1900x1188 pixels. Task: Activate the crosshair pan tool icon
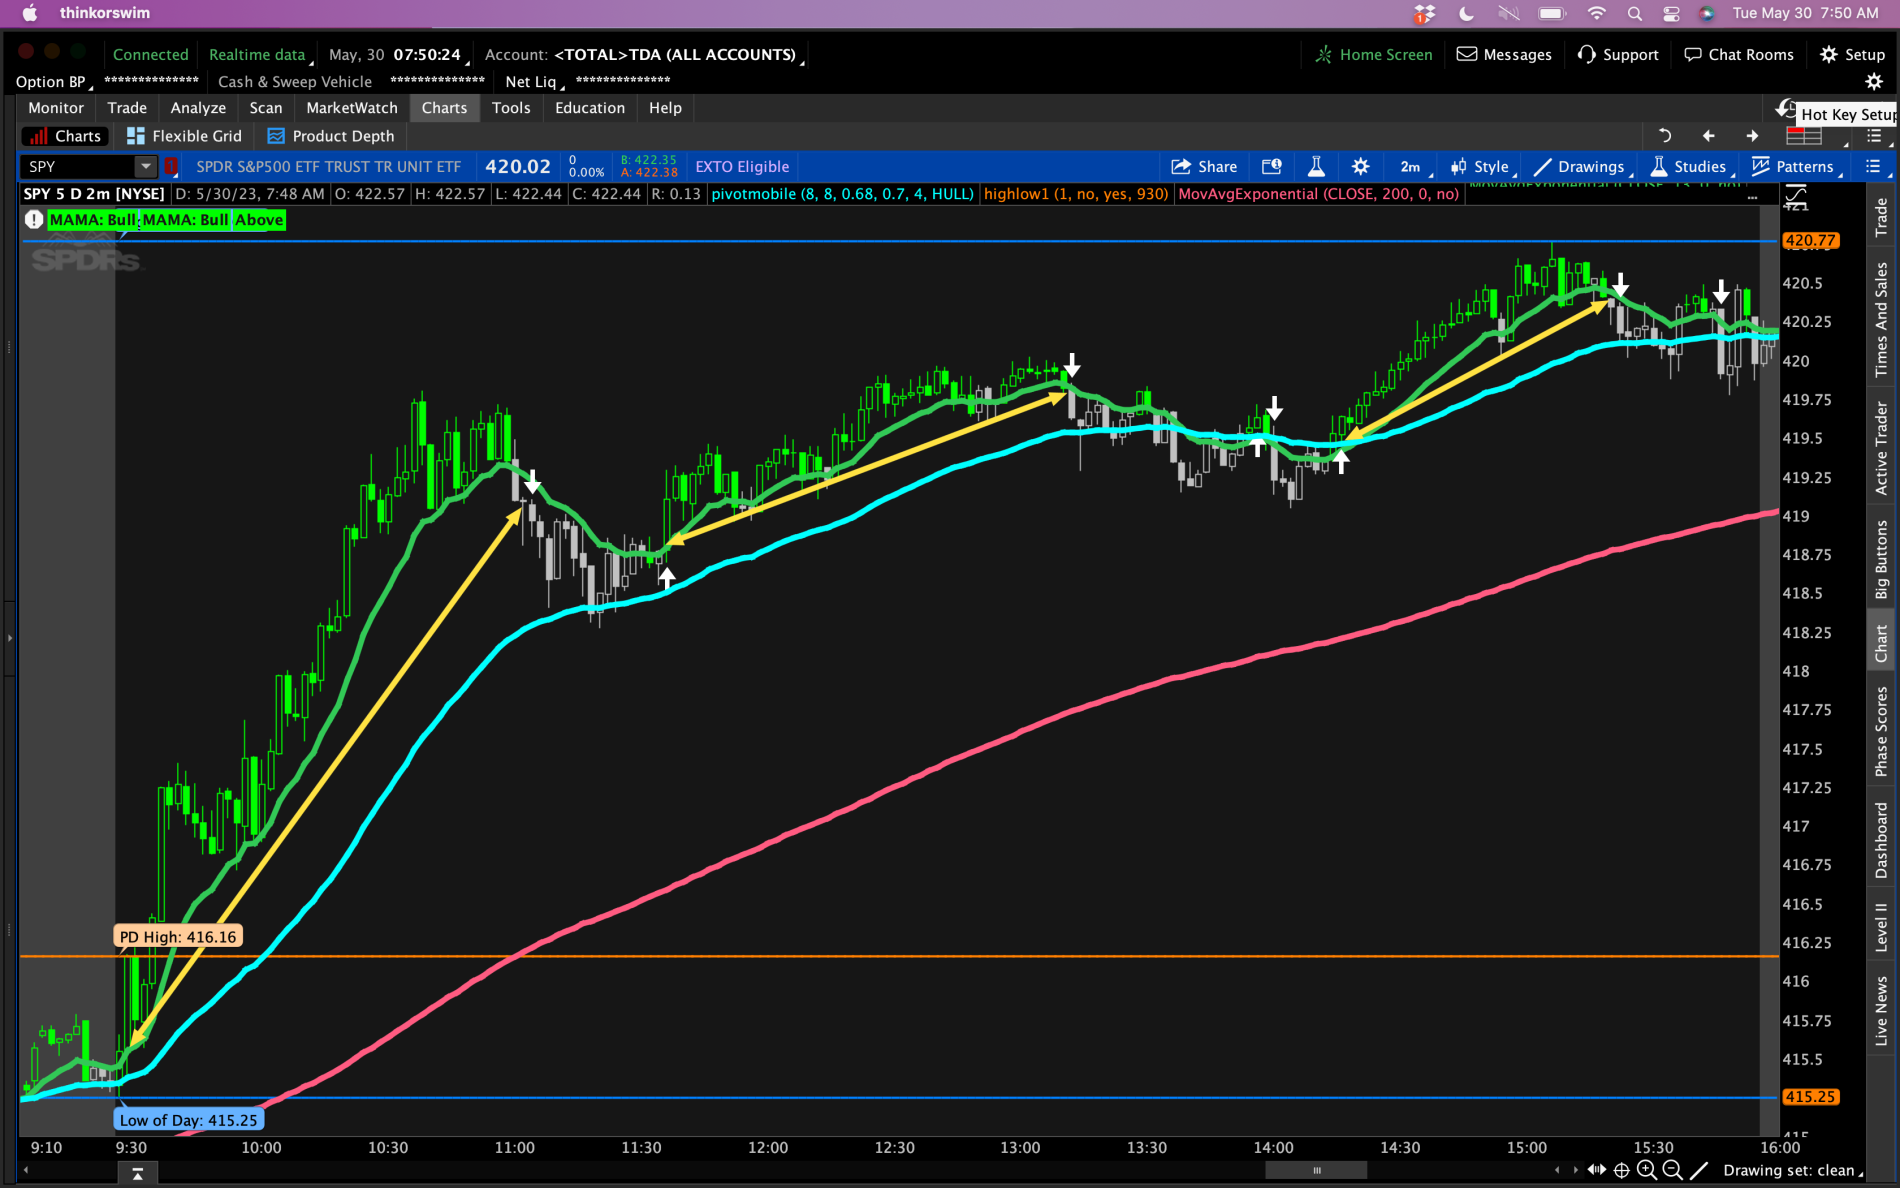pyautogui.click(x=1621, y=1170)
